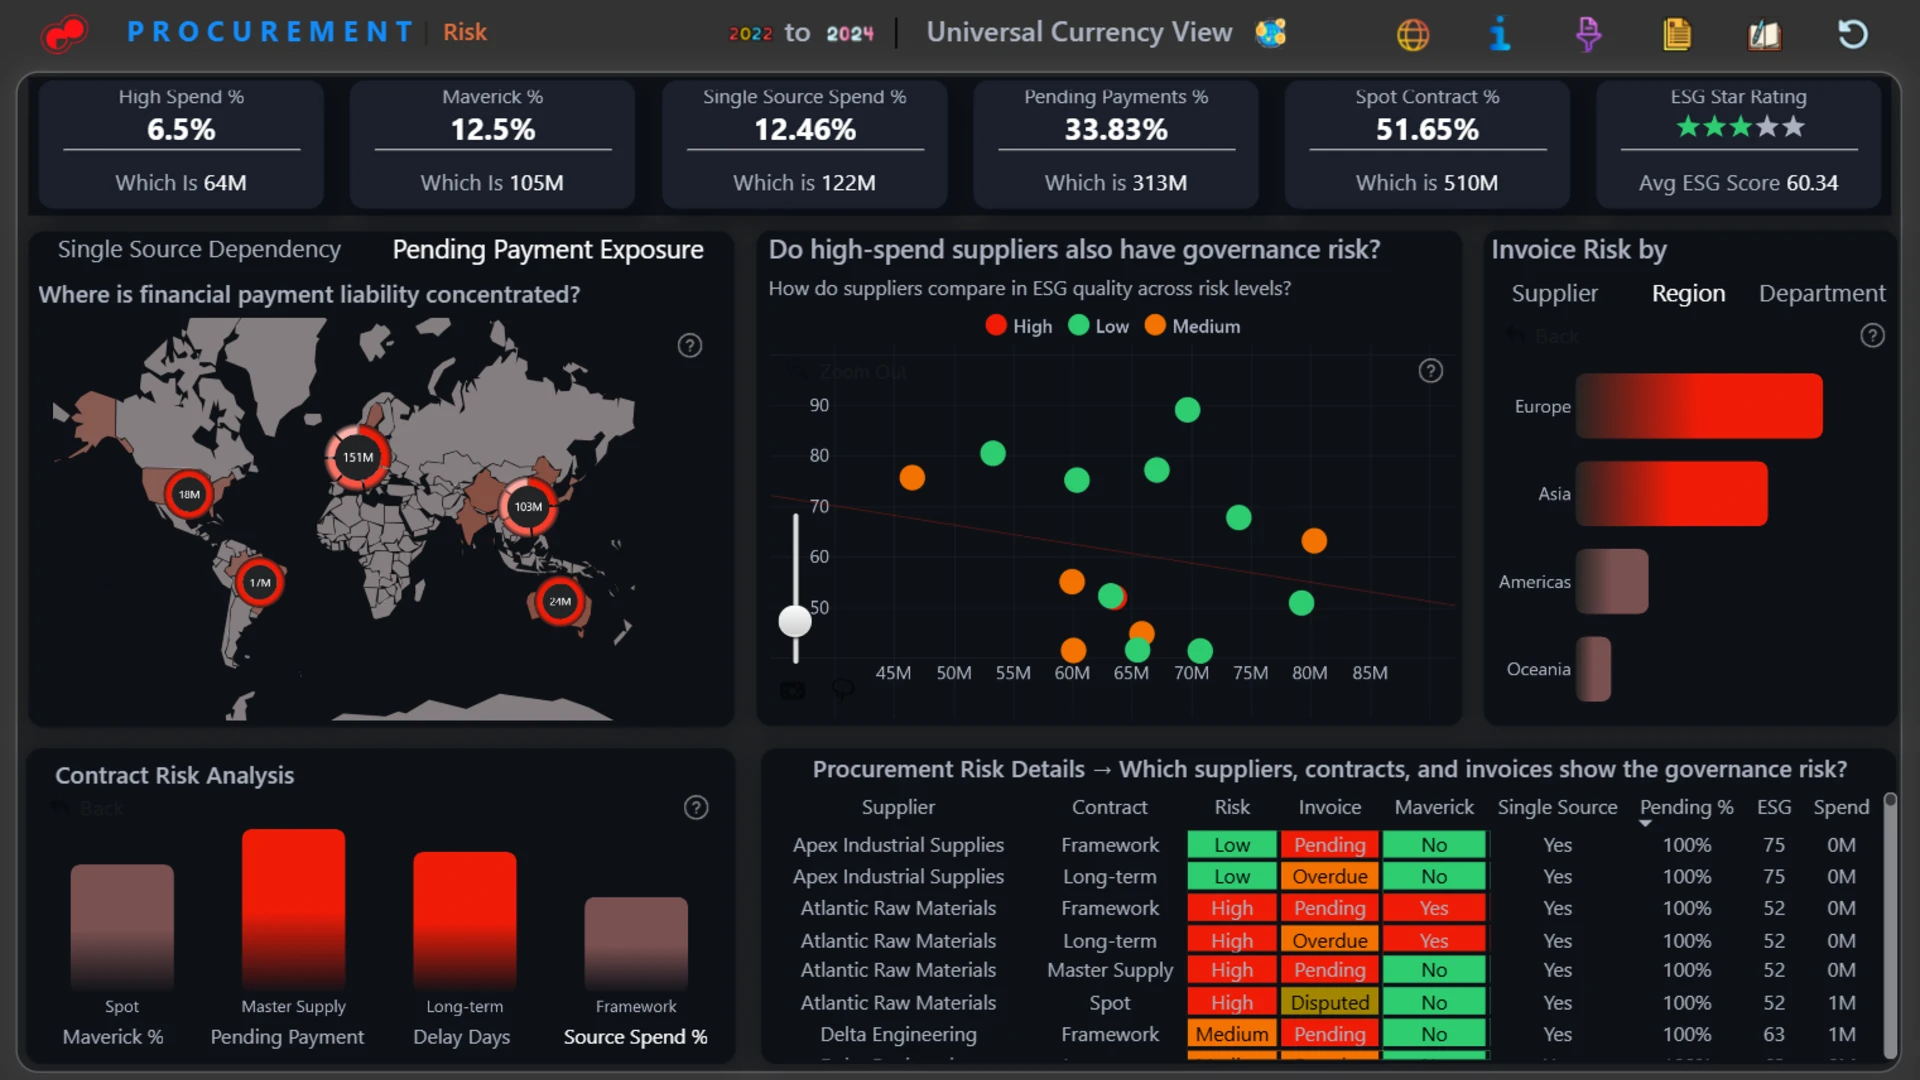Select the Europe bar in Invoice Risk
1920x1080 pixels.
tap(1699, 406)
